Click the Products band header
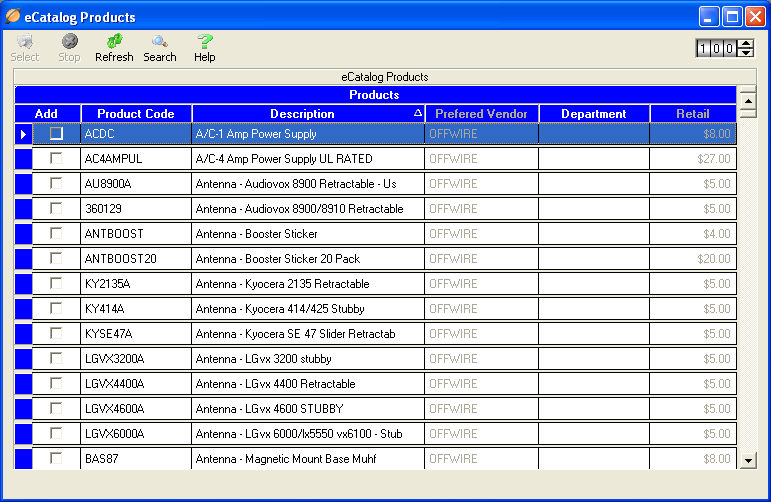771x502 pixels. (x=375, y=94)
